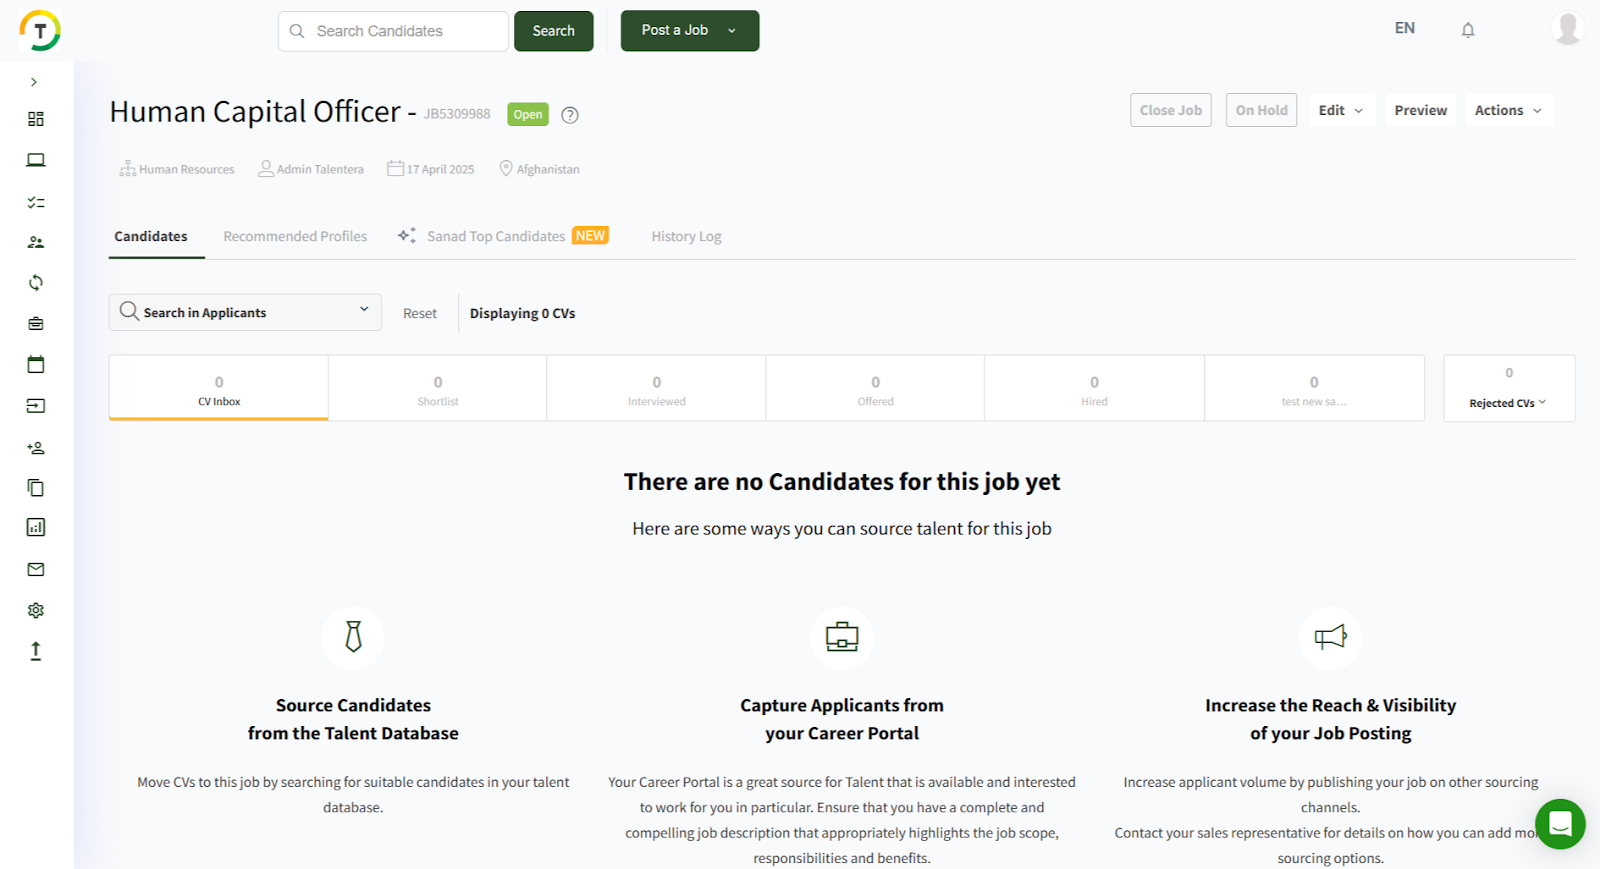Expand the Actions dropdown menu

pos(1508,111)
